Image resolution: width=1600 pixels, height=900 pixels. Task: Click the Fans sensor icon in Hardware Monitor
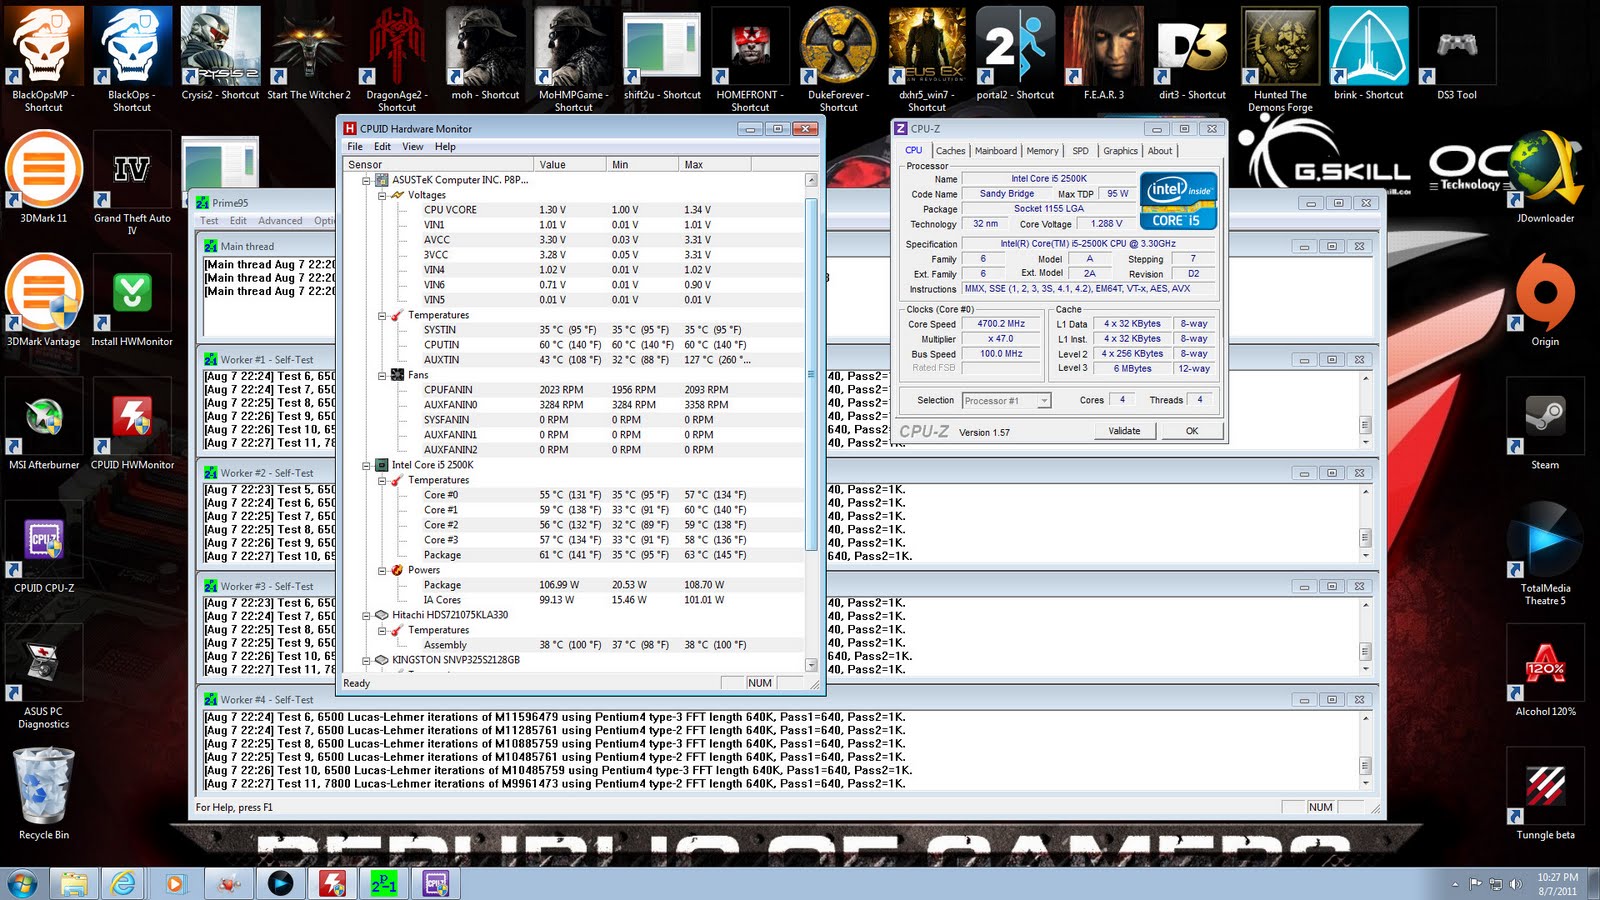point(396,374)
